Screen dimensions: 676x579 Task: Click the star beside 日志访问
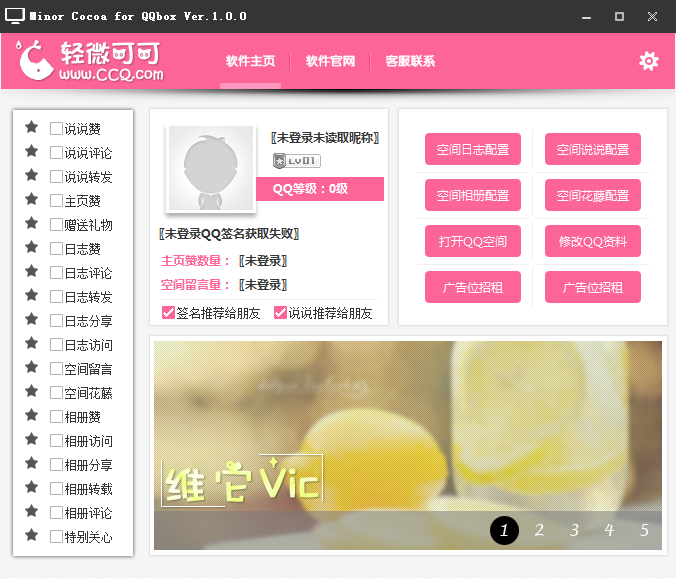point(31,344)
